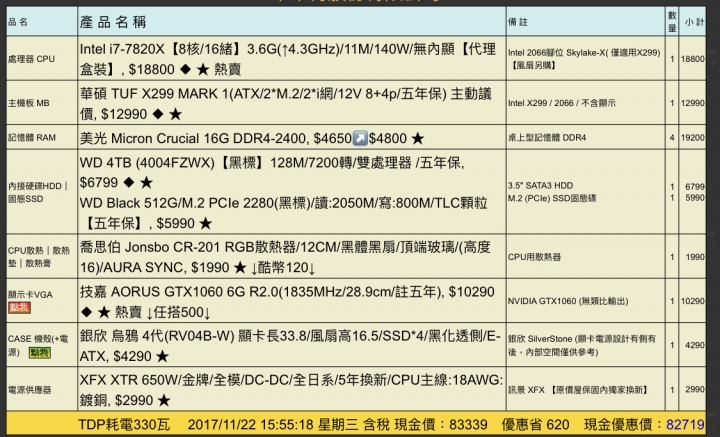
Task: Click the 現金優惠價 82719 final price
Action: pos(644,425)
